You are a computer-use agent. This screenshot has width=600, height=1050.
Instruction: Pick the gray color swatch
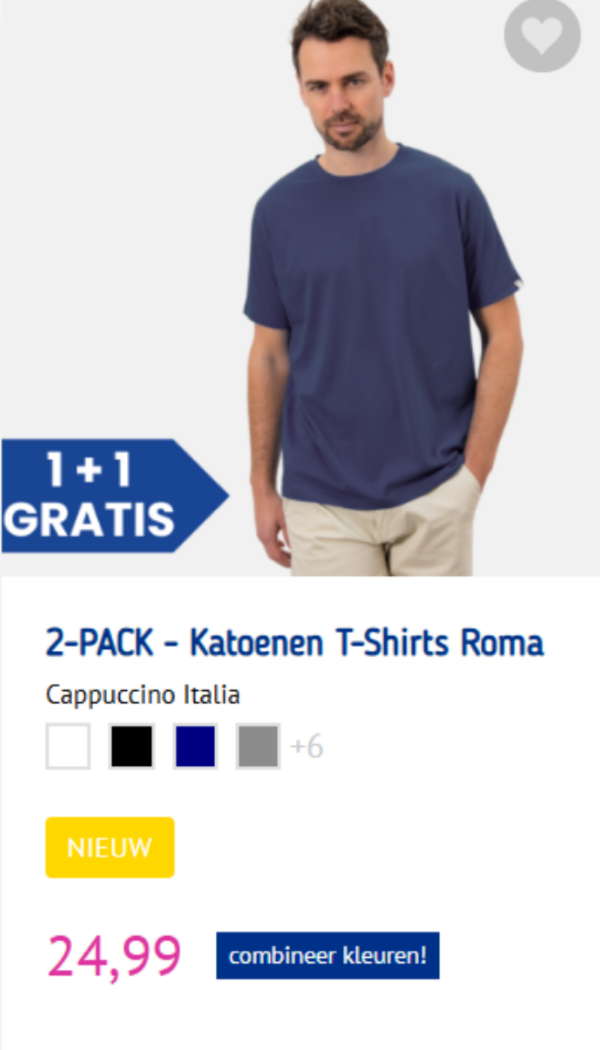click(258, 746)
